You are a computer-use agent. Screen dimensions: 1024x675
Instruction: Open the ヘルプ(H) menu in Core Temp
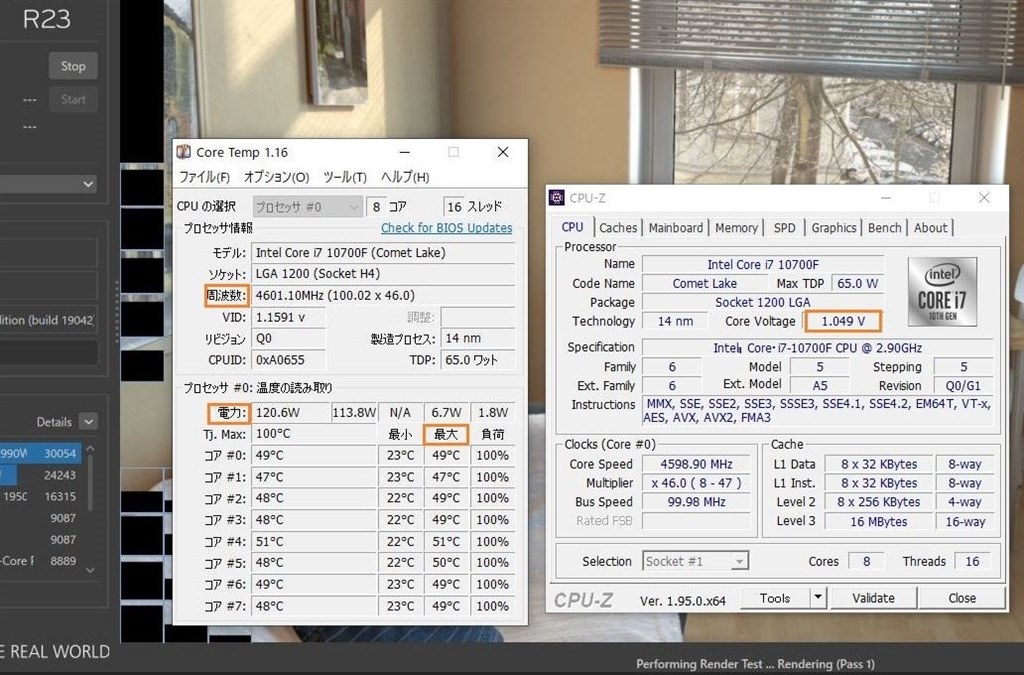point(405,177)
